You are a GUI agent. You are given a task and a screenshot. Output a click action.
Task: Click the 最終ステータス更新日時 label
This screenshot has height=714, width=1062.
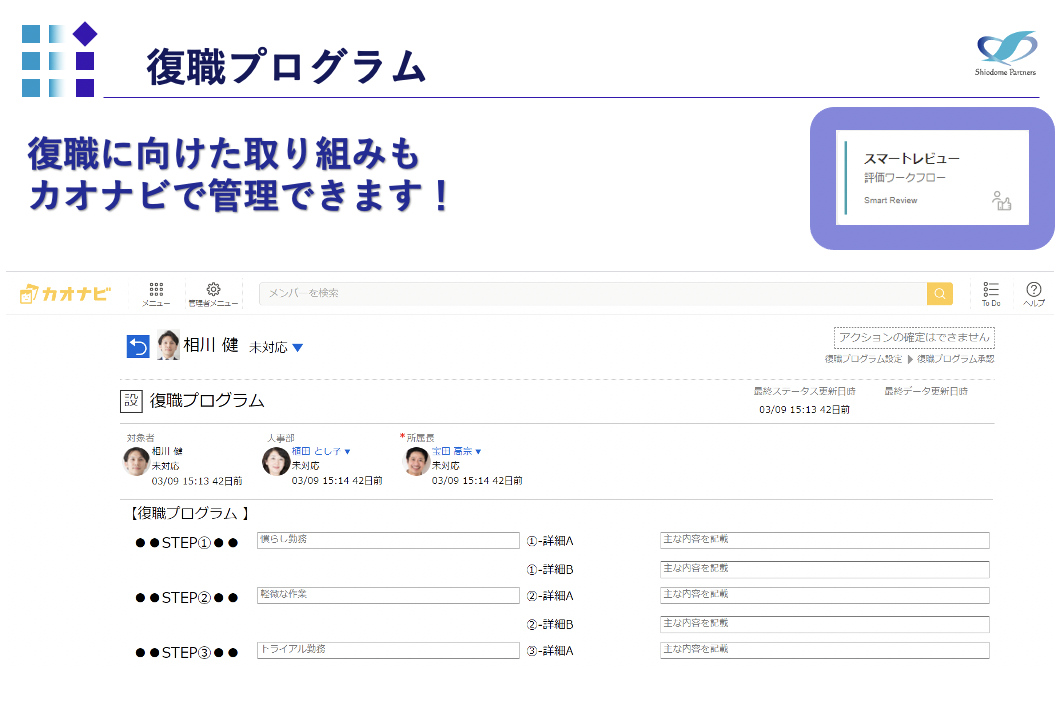pyautogui.click(x=805, y=392)
